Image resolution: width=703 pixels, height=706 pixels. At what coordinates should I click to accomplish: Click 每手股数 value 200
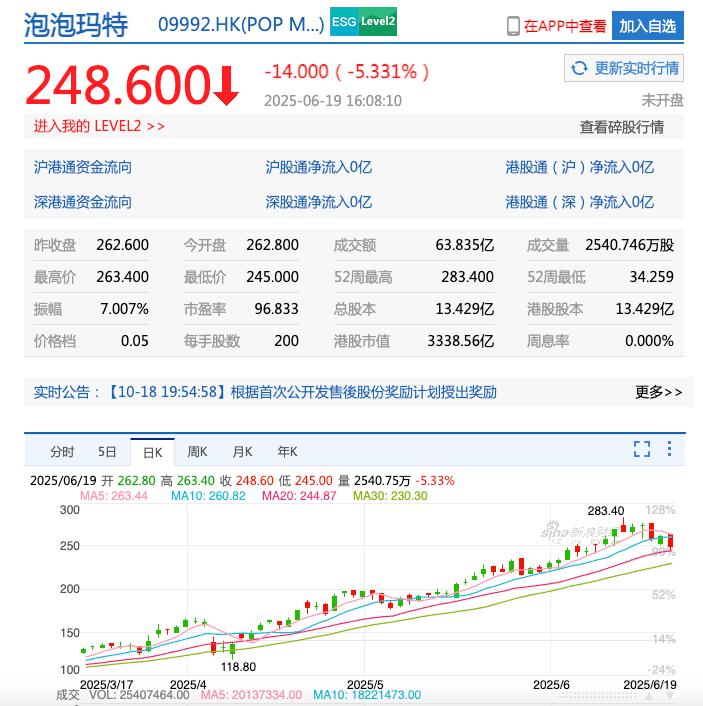point(287,341)
